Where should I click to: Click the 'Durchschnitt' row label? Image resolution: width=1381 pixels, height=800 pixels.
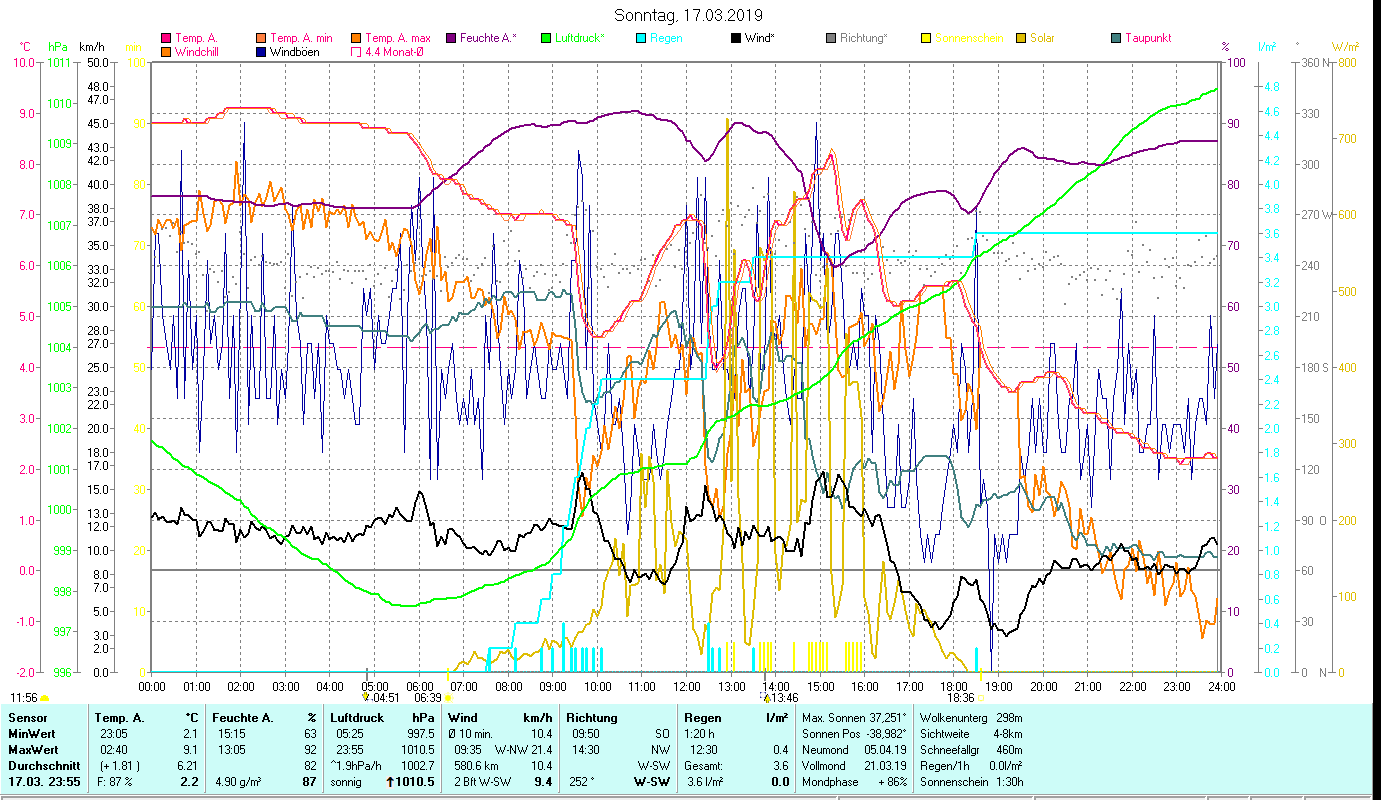43,765
